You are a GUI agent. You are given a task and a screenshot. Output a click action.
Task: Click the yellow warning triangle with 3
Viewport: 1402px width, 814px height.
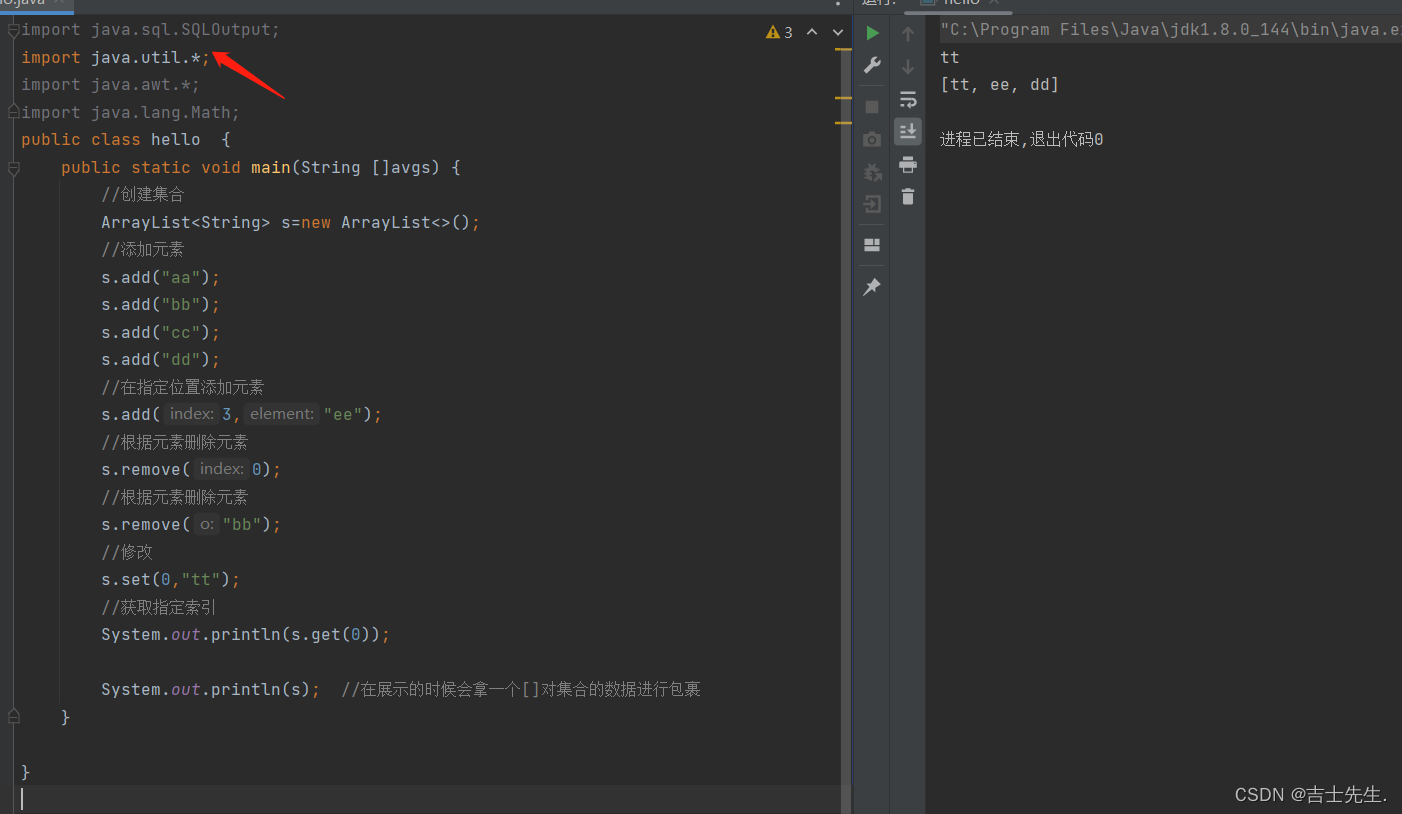(779, 32)
